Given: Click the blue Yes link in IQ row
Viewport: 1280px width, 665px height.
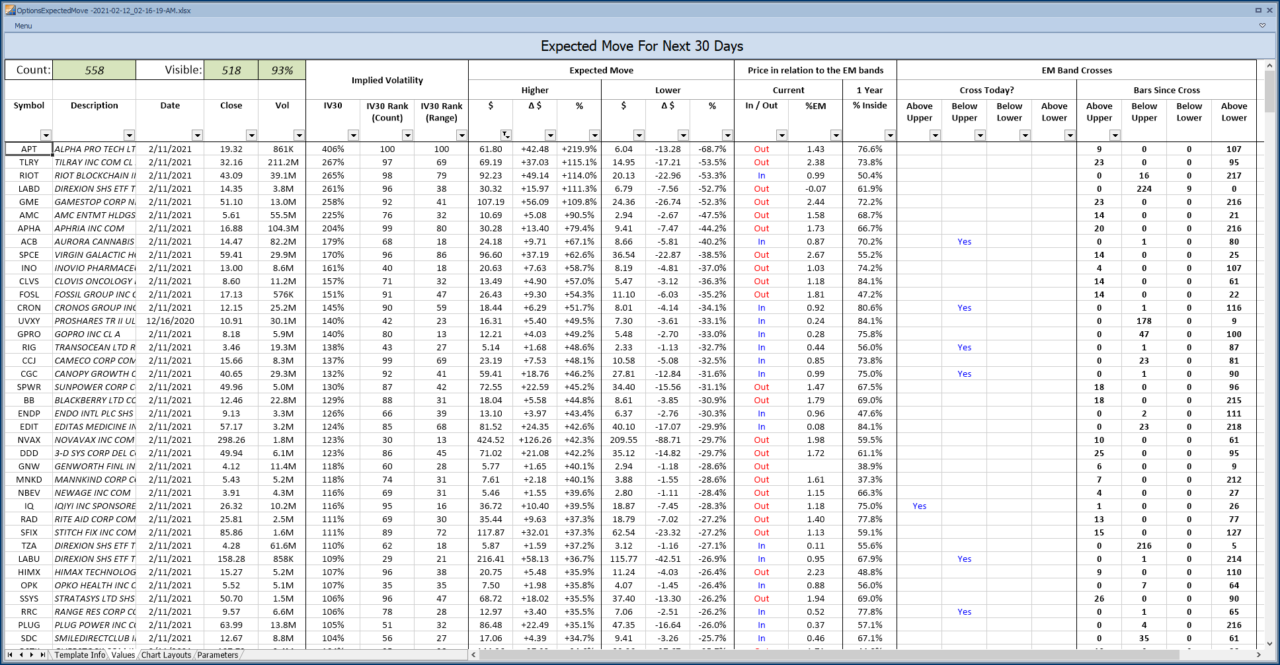Looking at the screenshot, I should 919,506.
